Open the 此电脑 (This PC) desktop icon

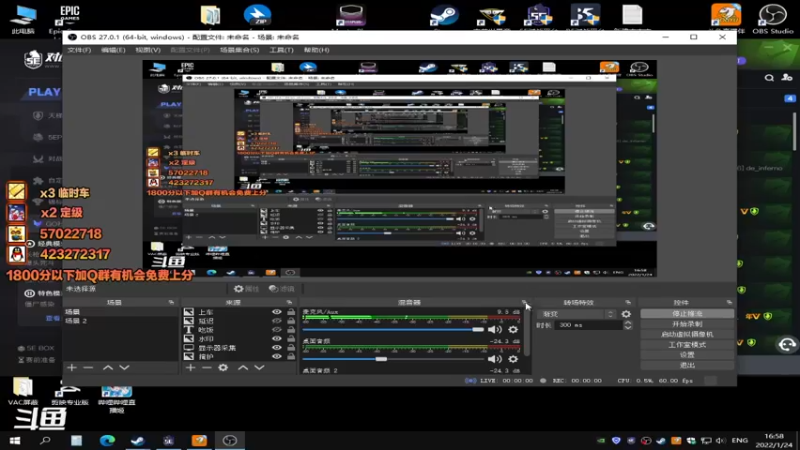click(23, 19)
